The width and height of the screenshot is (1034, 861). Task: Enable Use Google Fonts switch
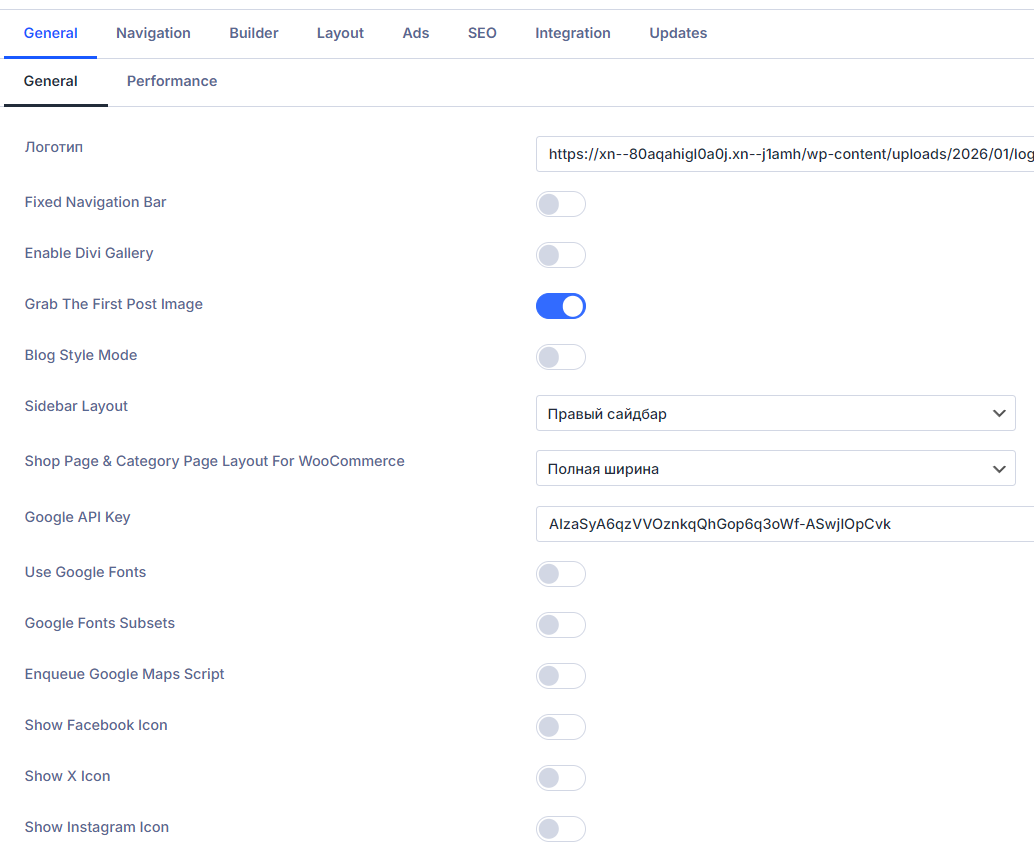pyautogui.click(x=560, y=574)
